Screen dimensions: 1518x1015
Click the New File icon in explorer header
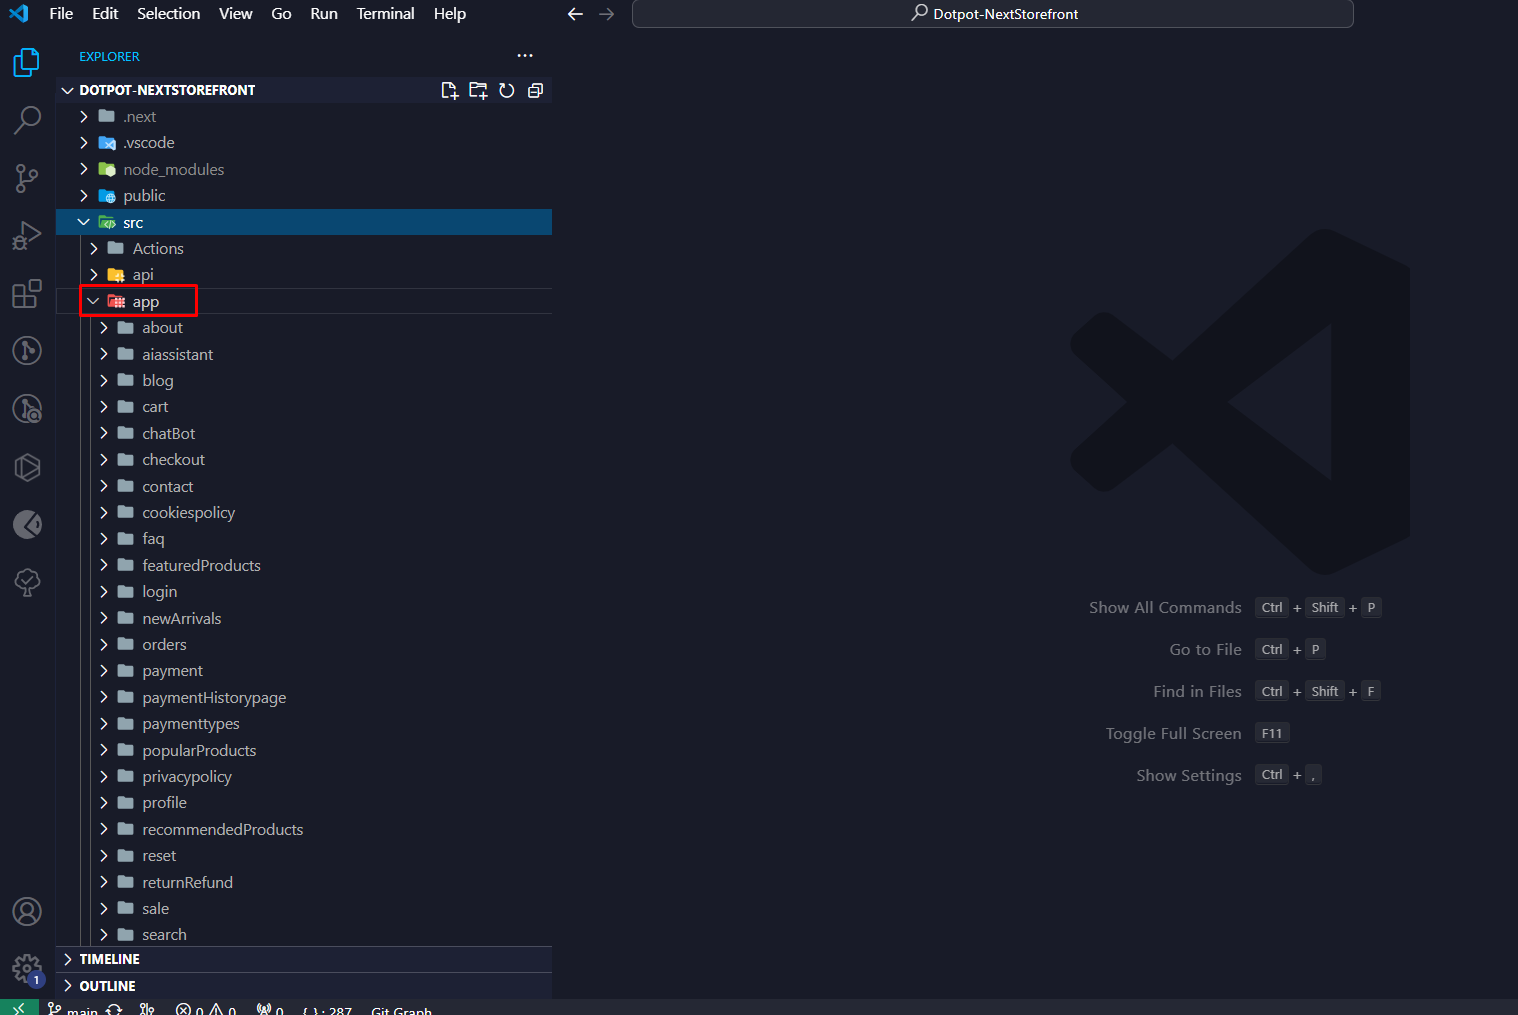pos(450,90)
